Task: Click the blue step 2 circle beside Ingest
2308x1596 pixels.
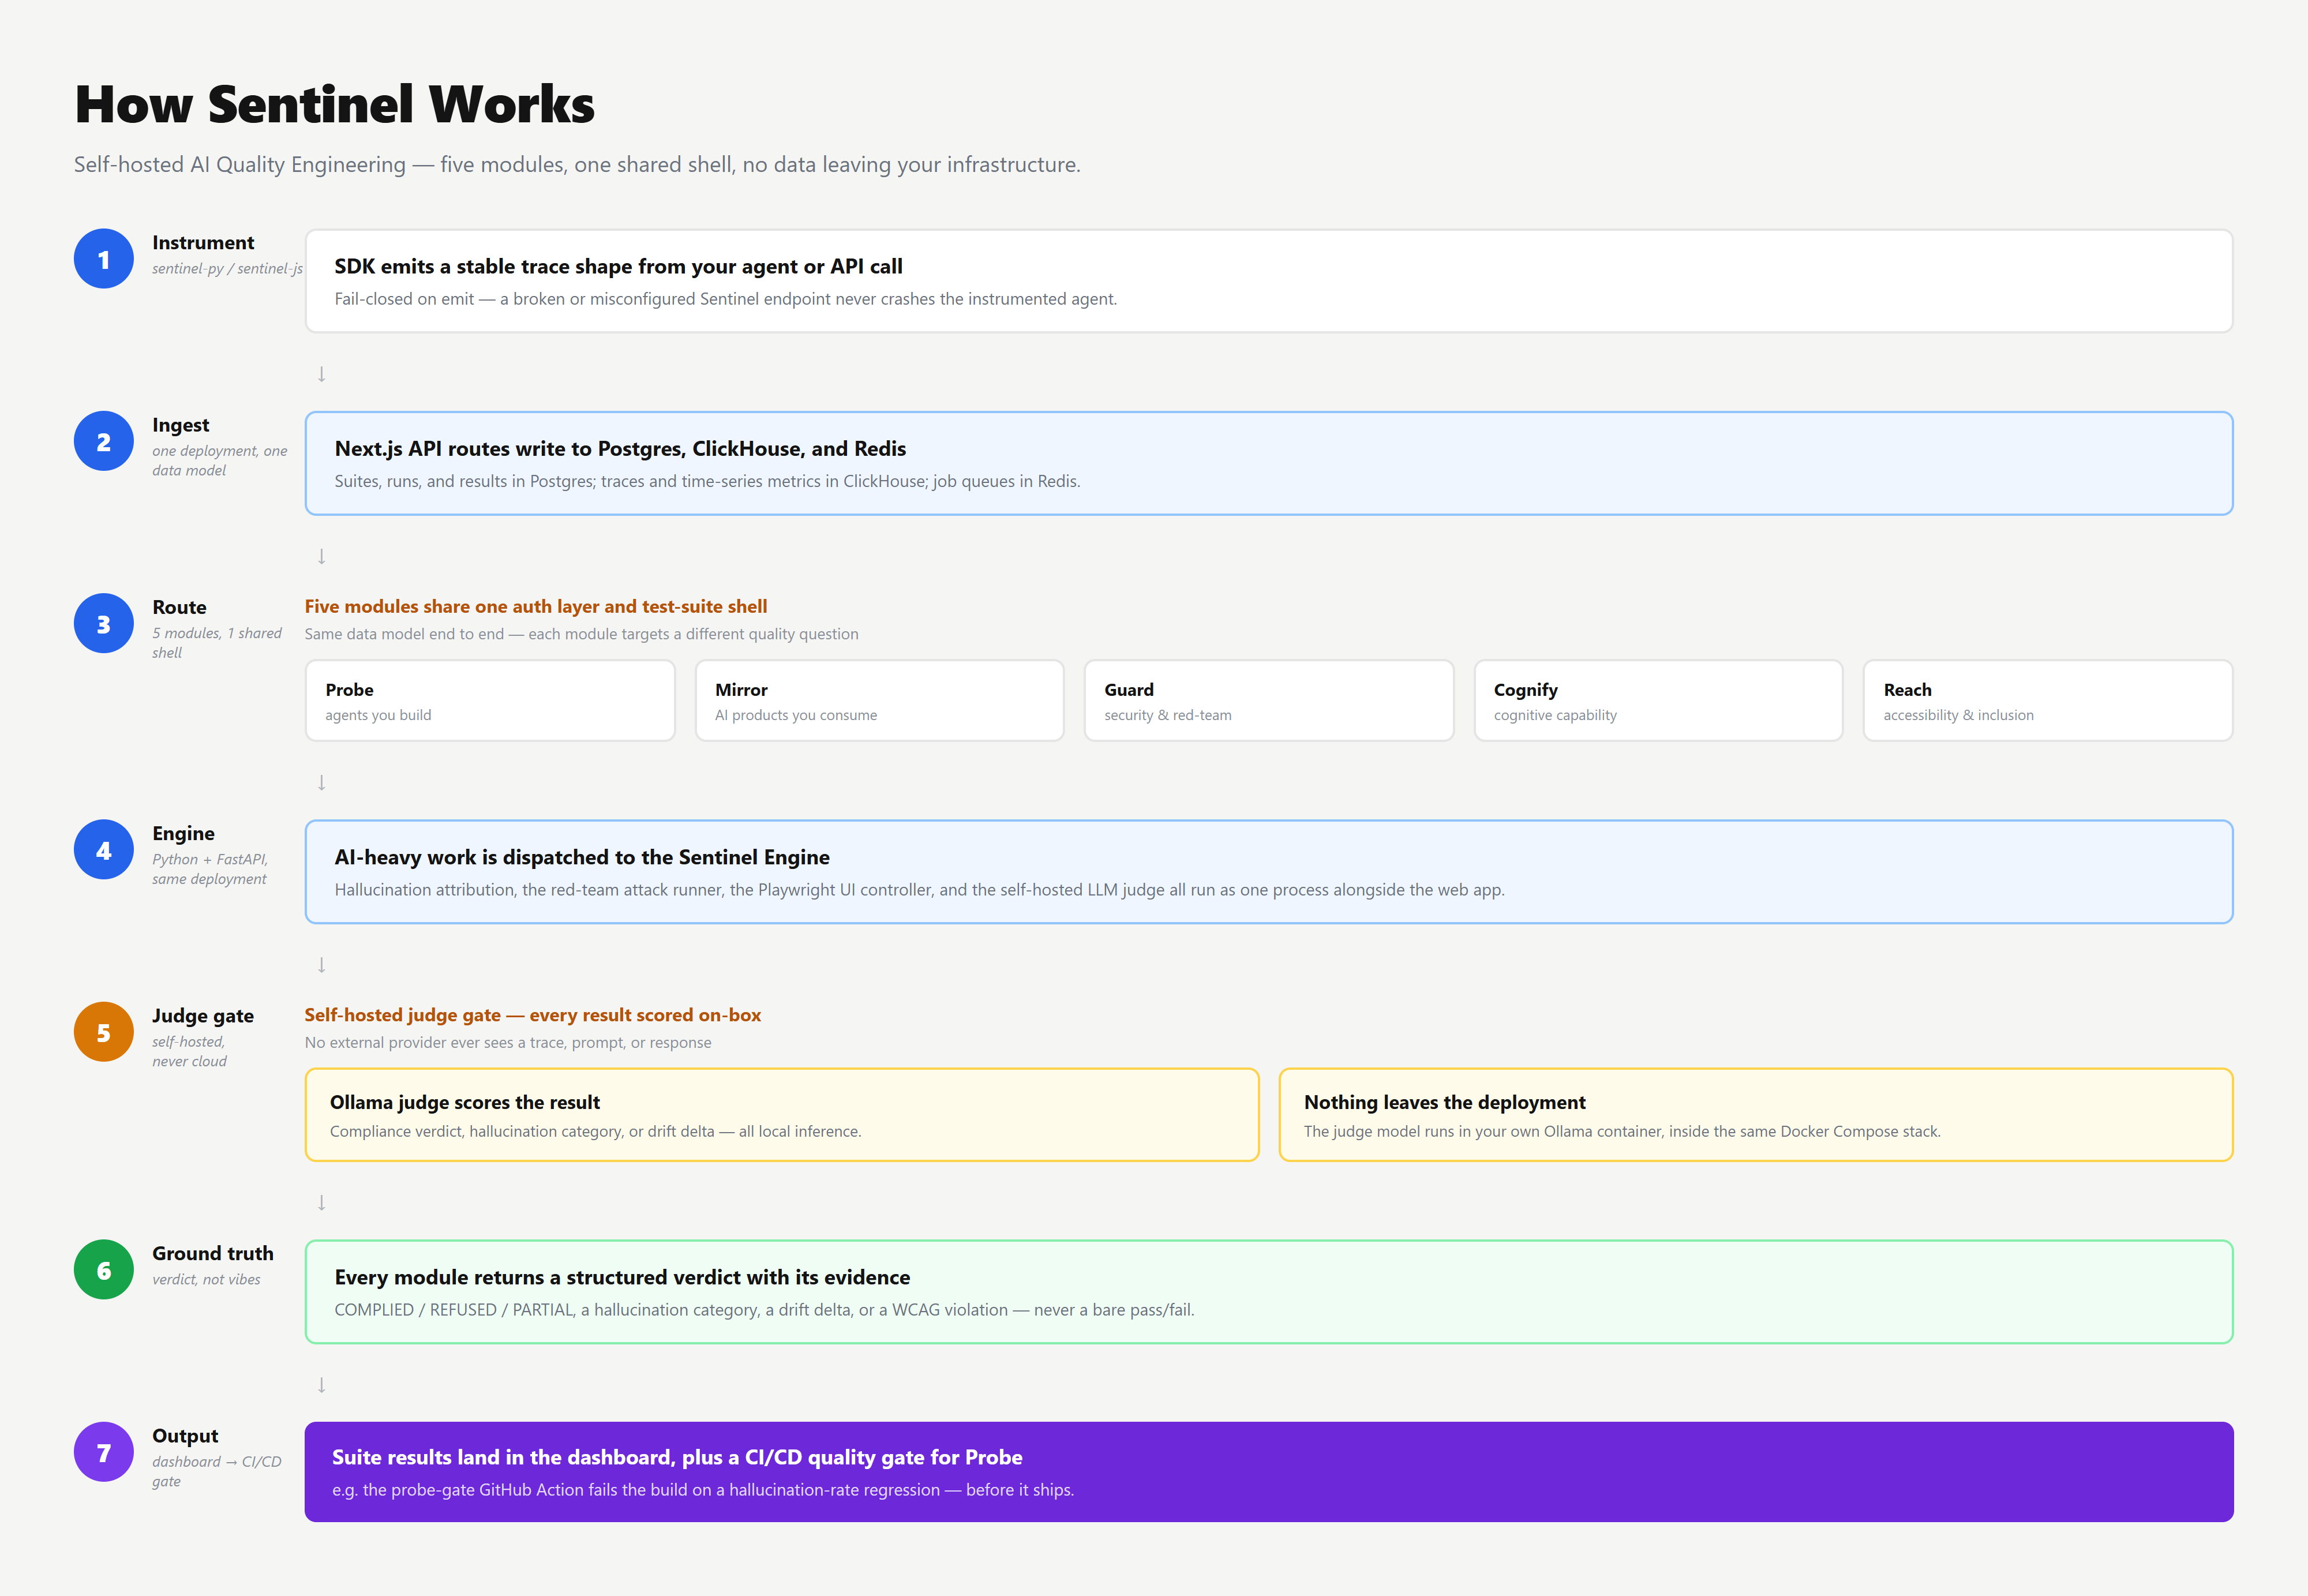Action: click(103, 441)
